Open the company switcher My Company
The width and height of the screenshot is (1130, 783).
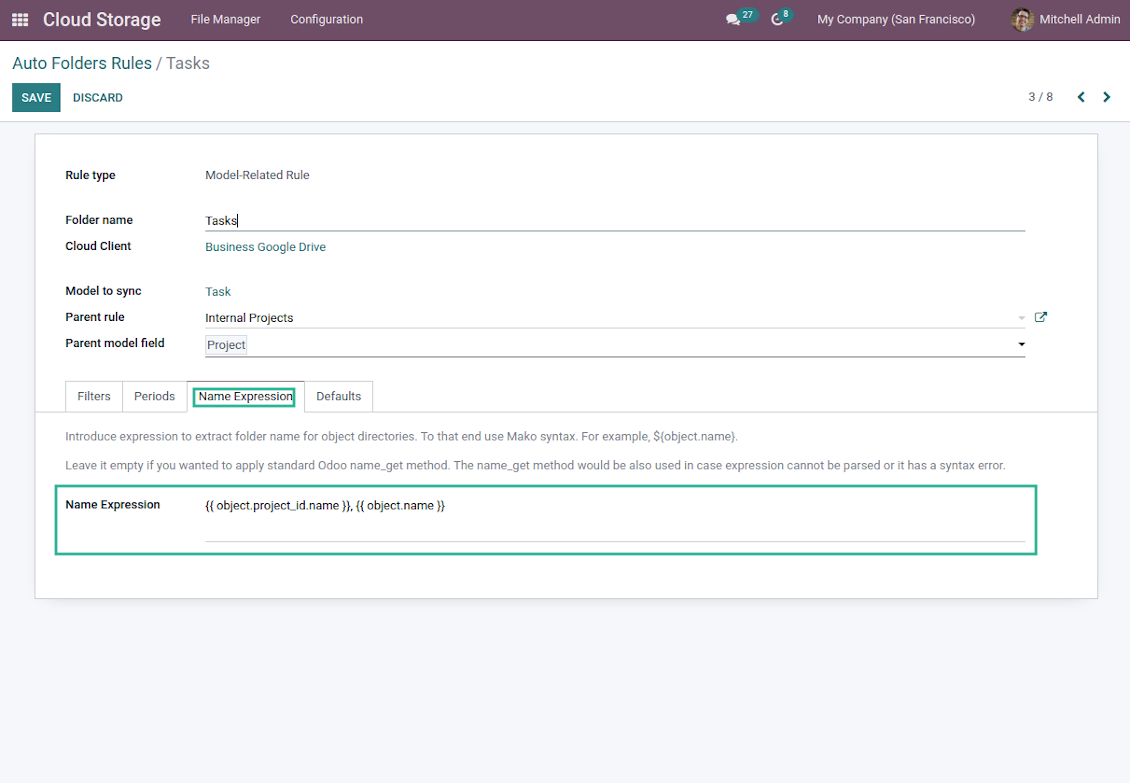coord(895,20)
